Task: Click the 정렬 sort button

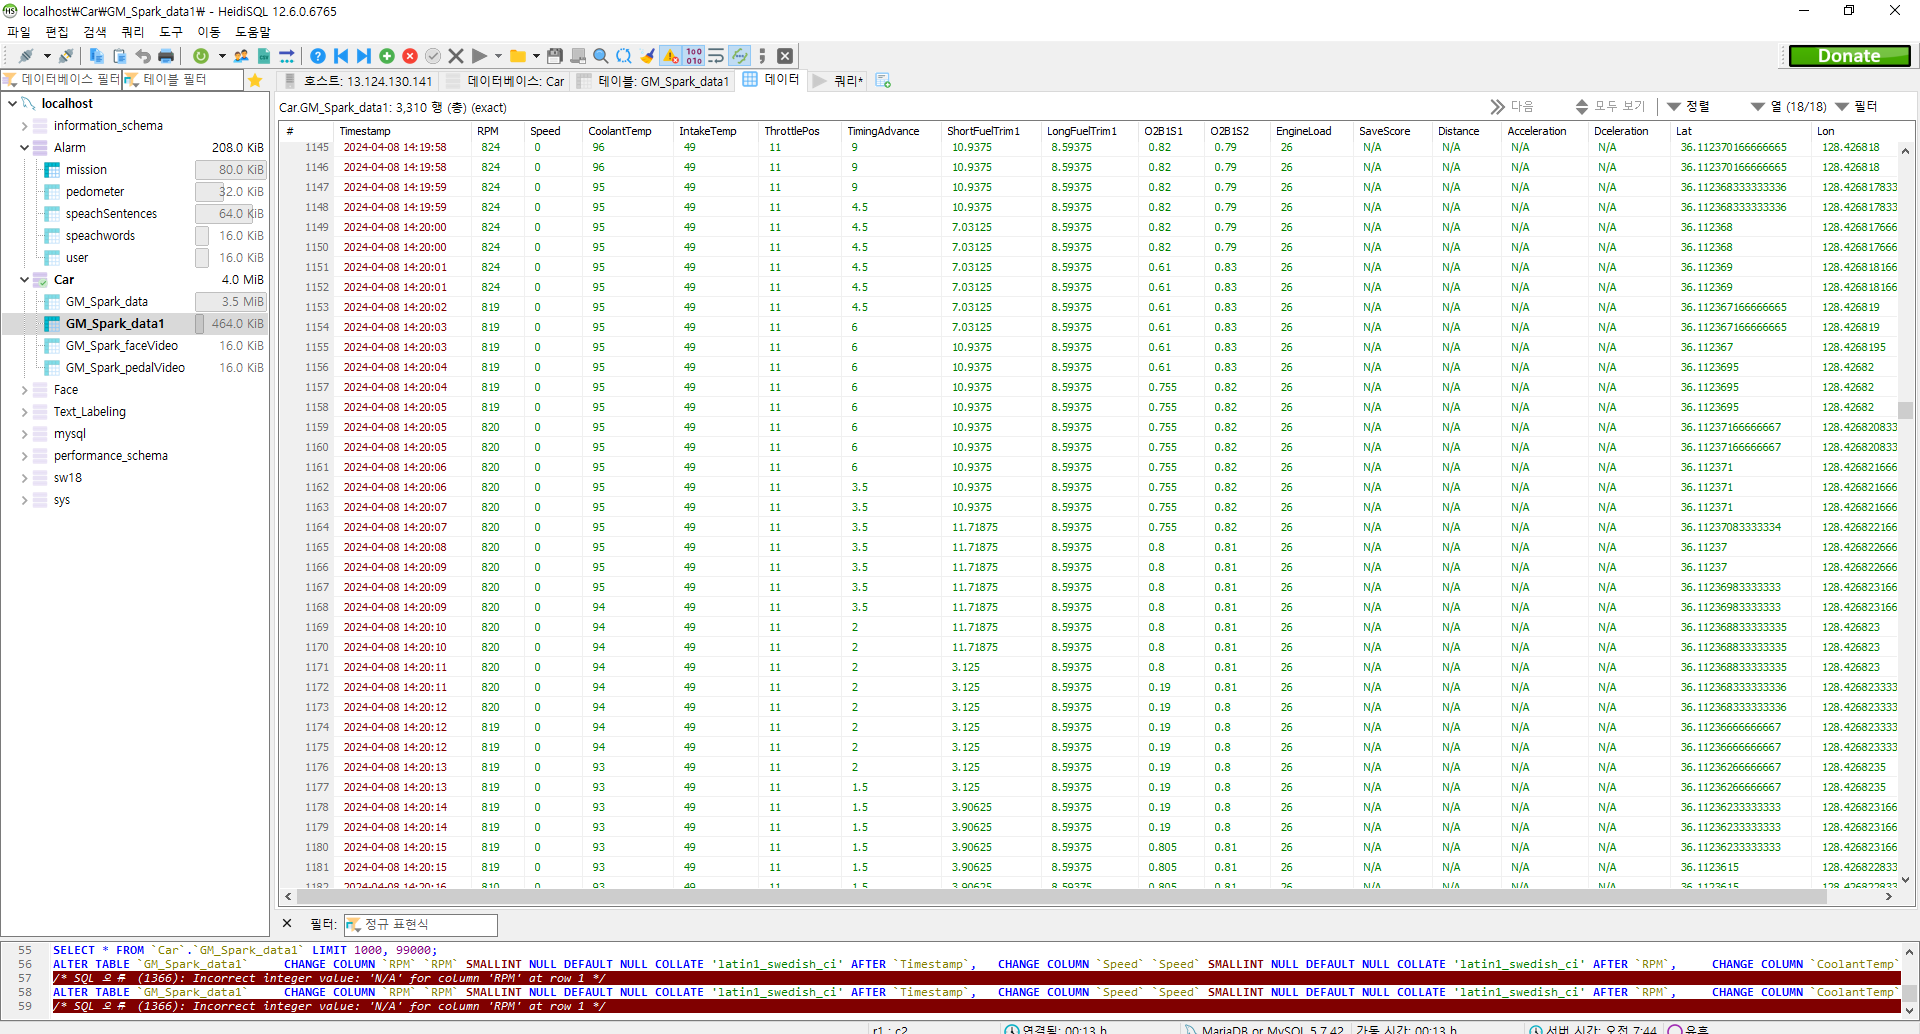Action: (1689, 106)
